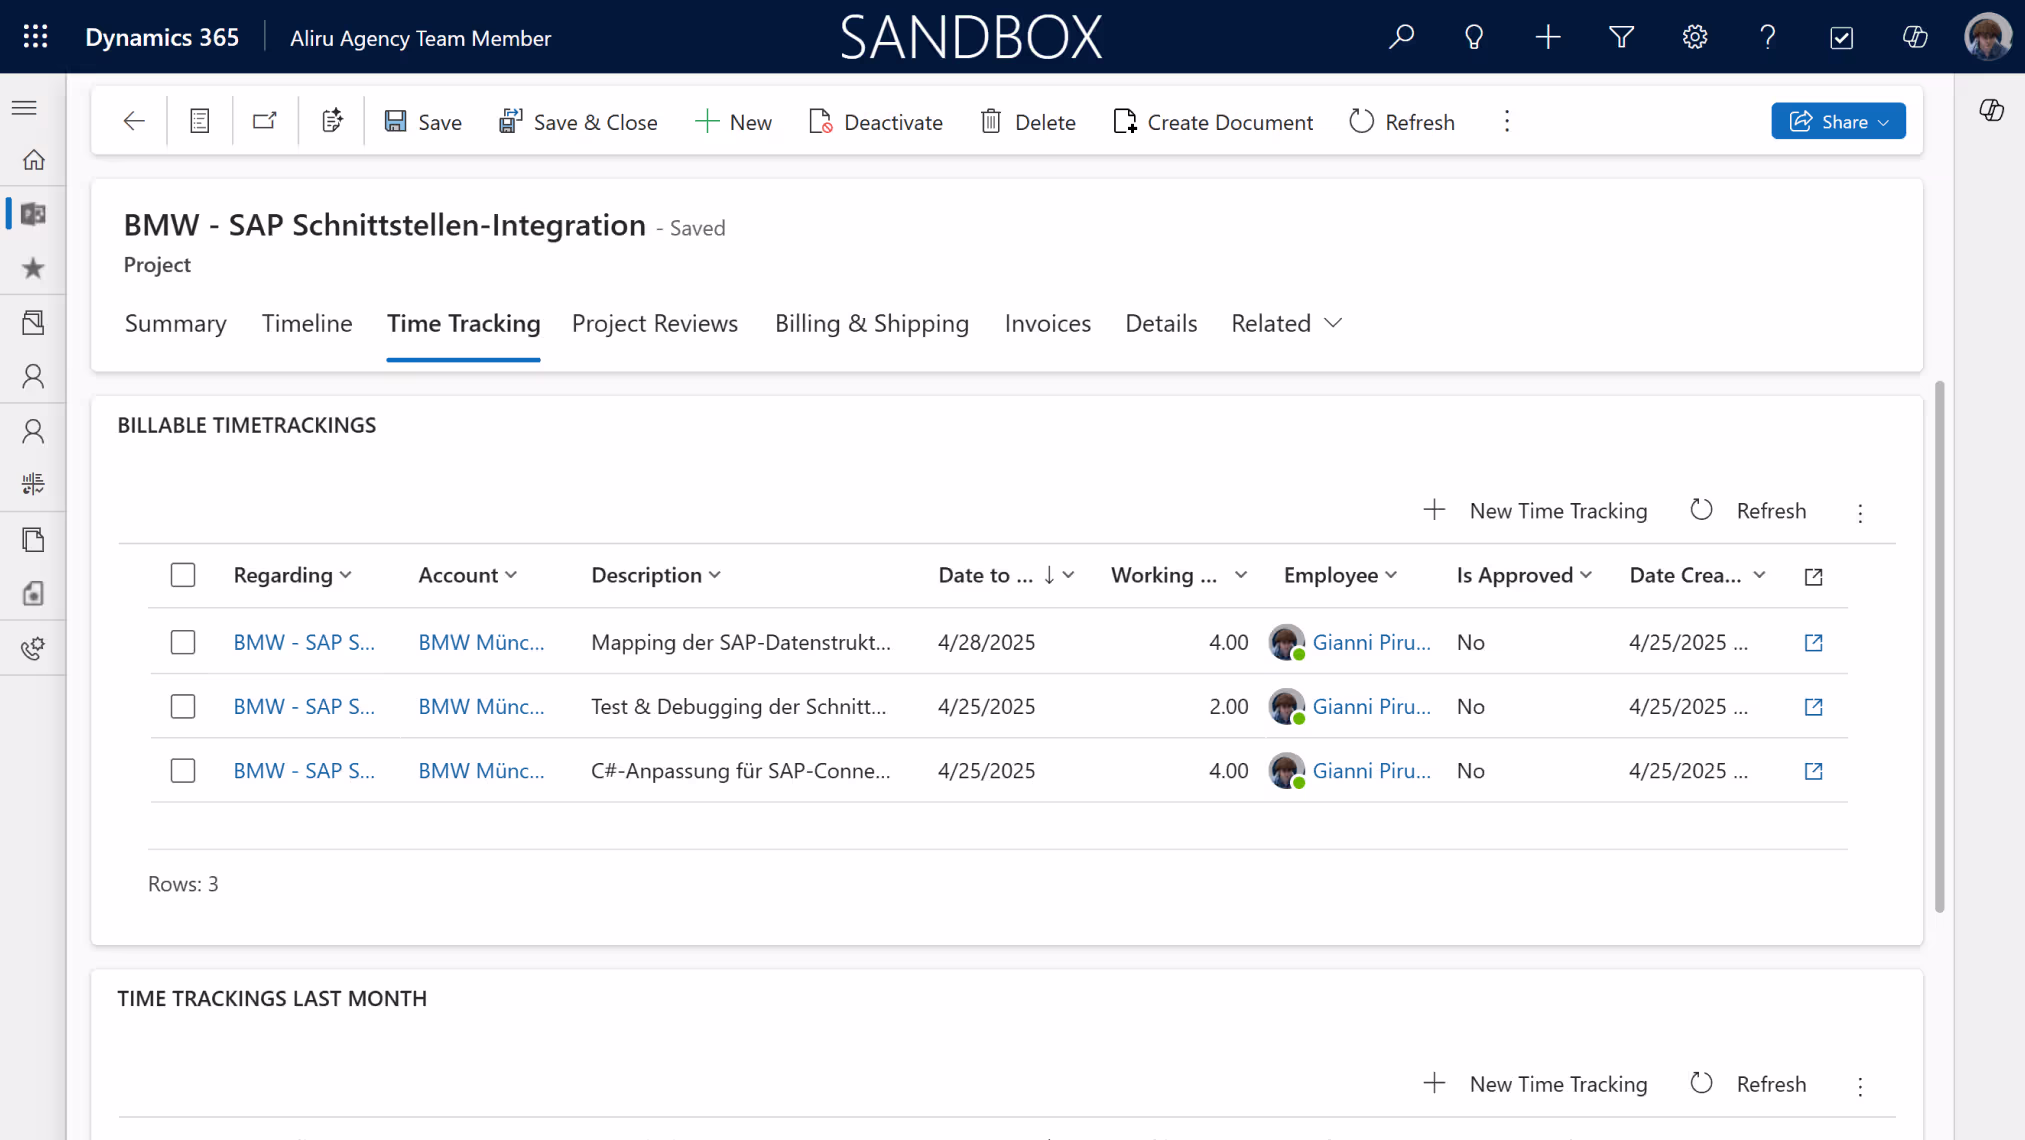The width and height of the screenshot is (2025, 1140).
Task: Expand the Is Approved column dropdown
Action: tap(1586, 575)
